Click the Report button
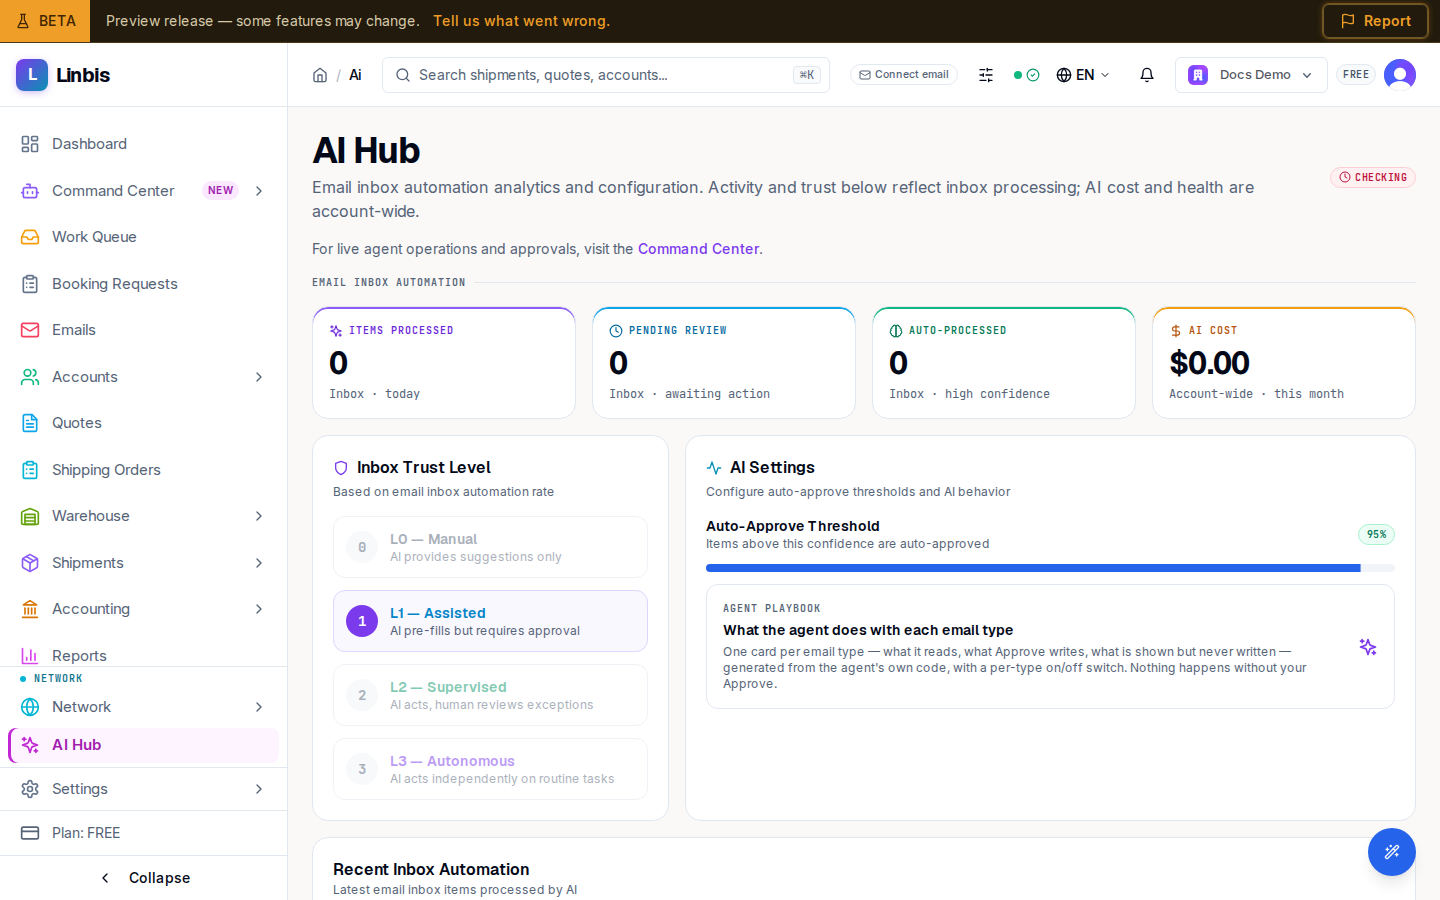Image resolution: width=1440 pixels, height=900 pixels. pos(1375,21)
